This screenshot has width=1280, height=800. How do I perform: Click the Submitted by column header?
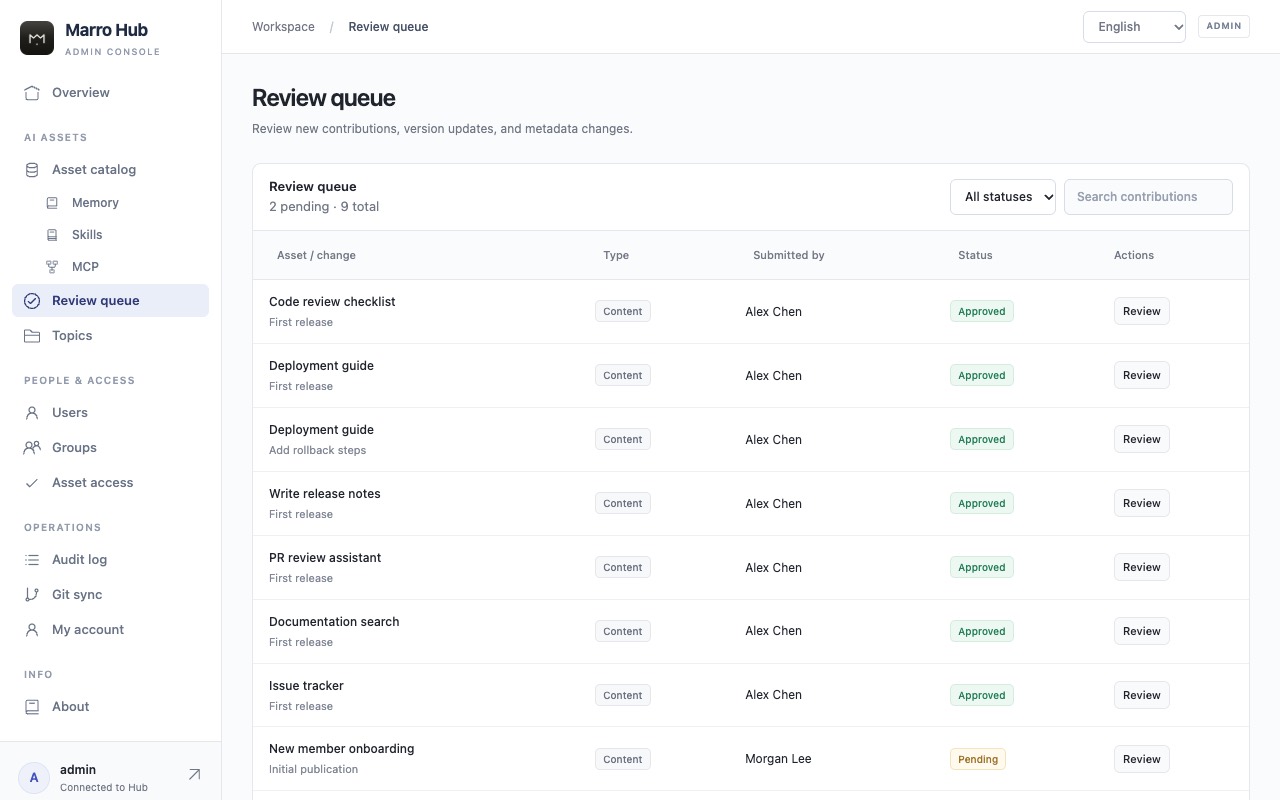789,255
